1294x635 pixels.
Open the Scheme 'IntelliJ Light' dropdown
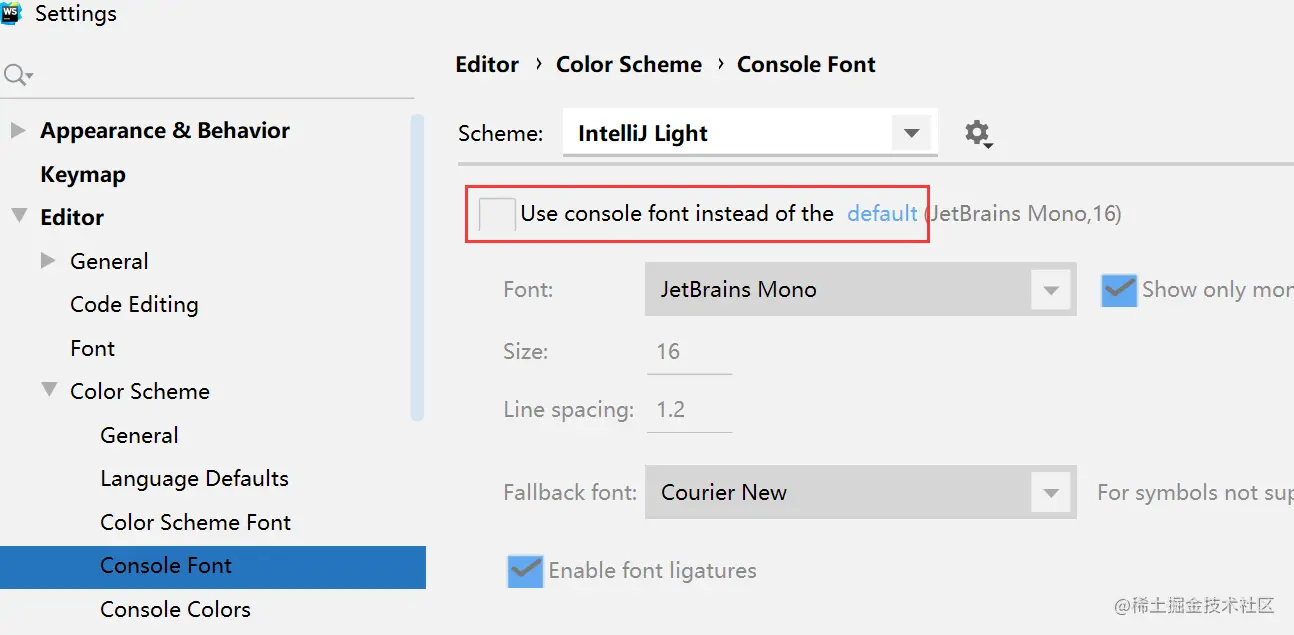point(910,133)
